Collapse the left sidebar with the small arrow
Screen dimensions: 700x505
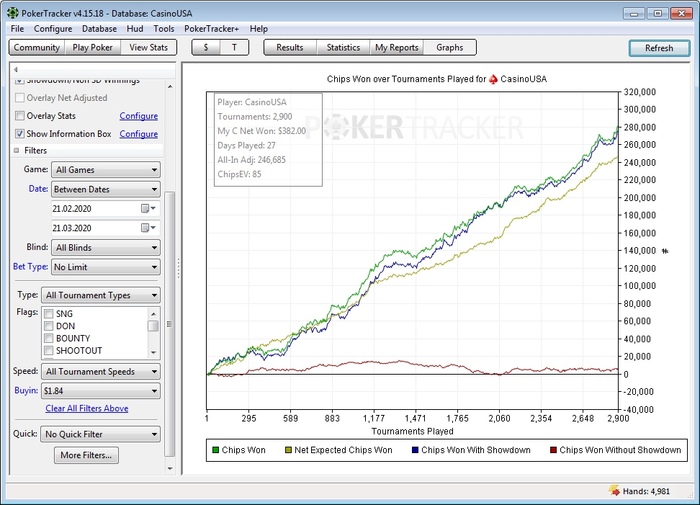click(16, 69)
